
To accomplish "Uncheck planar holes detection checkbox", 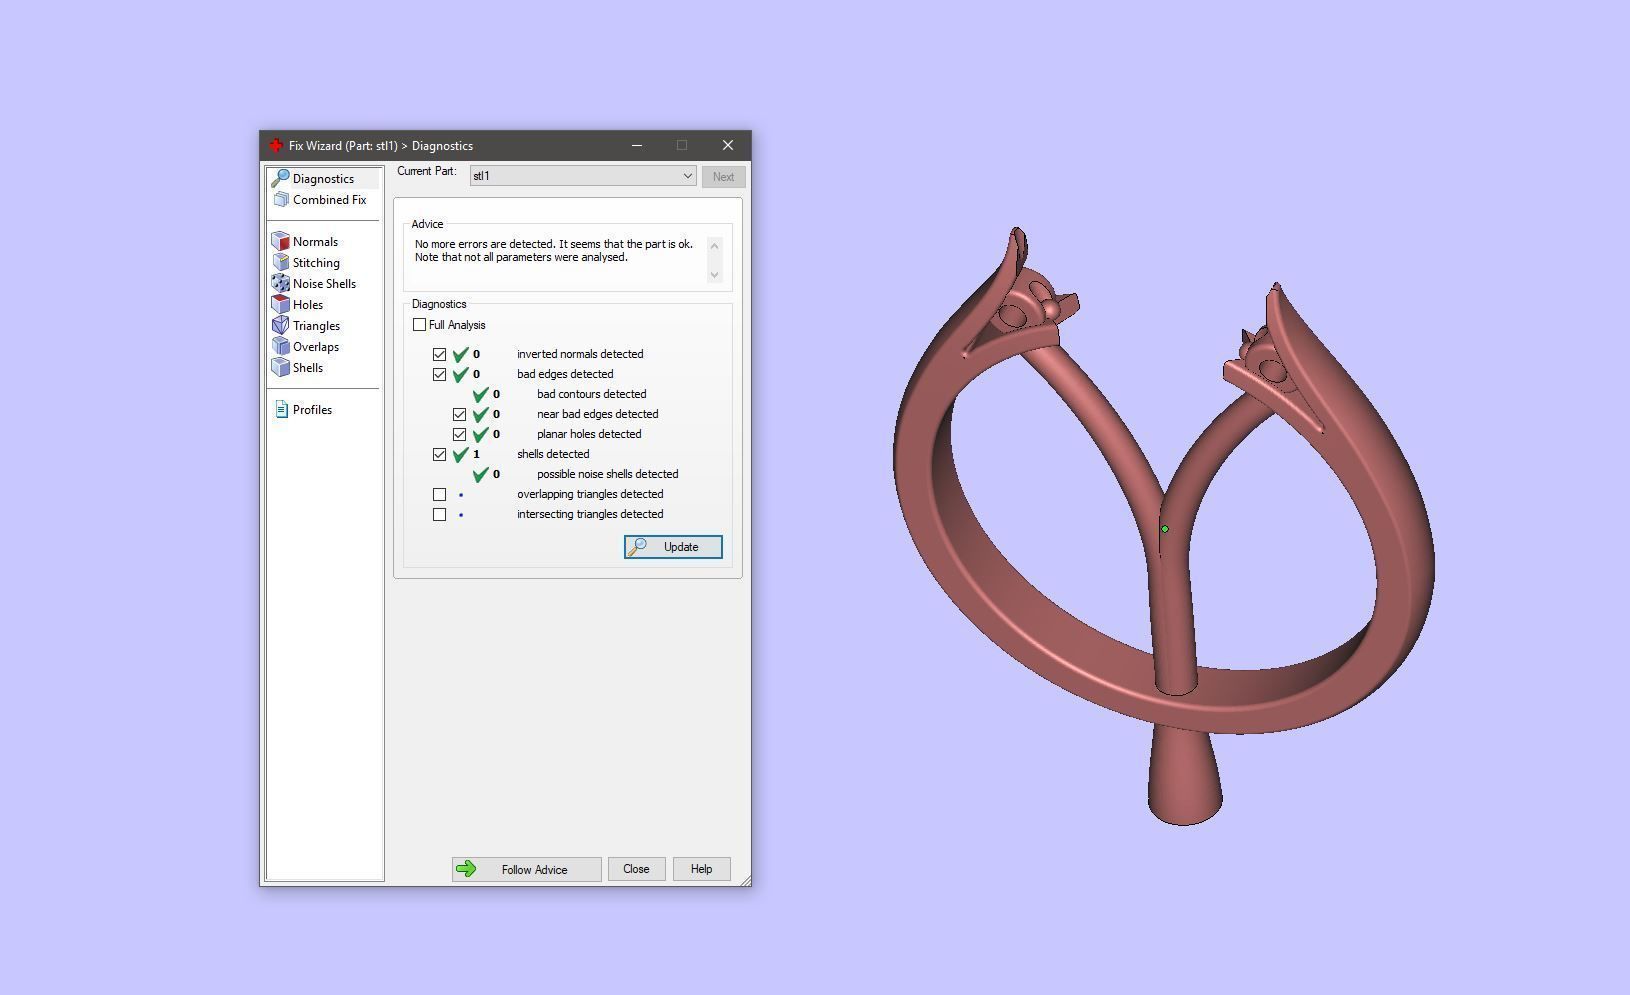I will (459, 434).
